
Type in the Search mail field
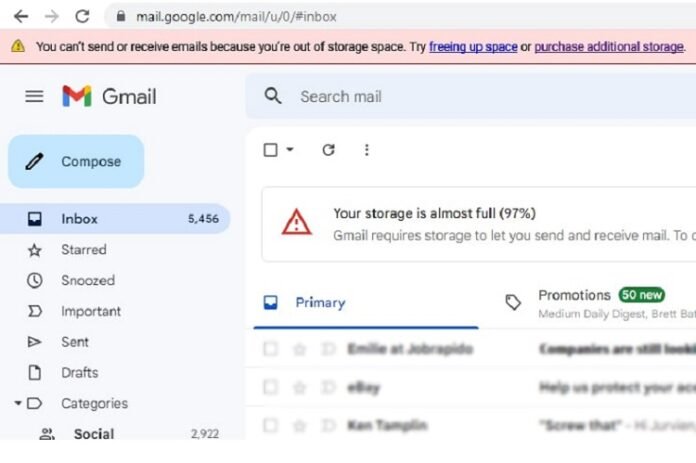coord(450,96)
